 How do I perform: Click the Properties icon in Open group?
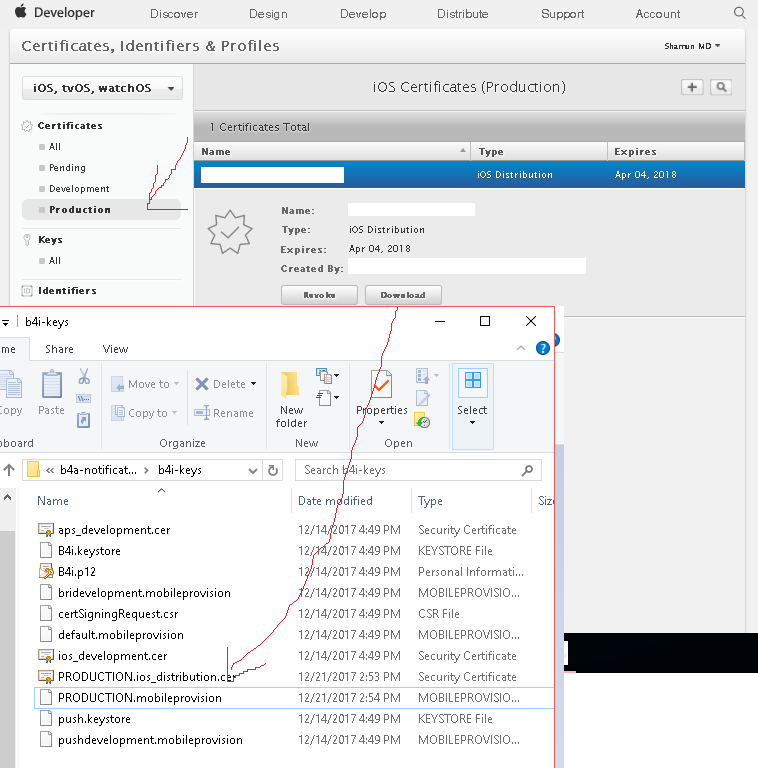pos(381,384)
